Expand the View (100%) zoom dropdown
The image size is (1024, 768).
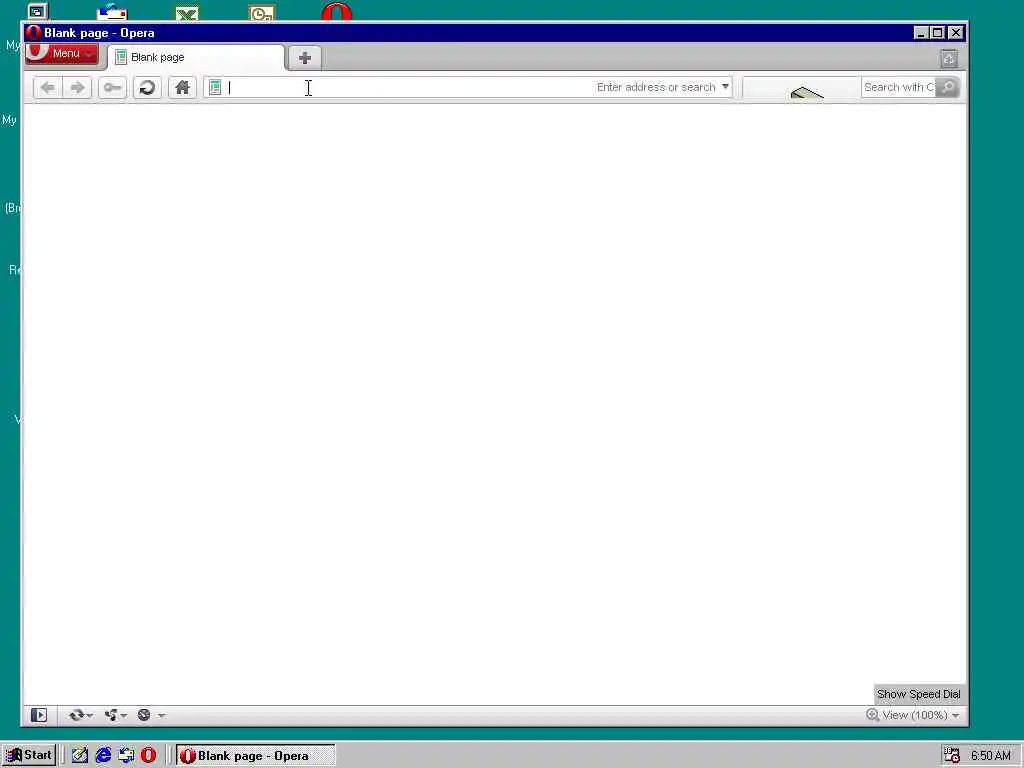pos(920,715)
